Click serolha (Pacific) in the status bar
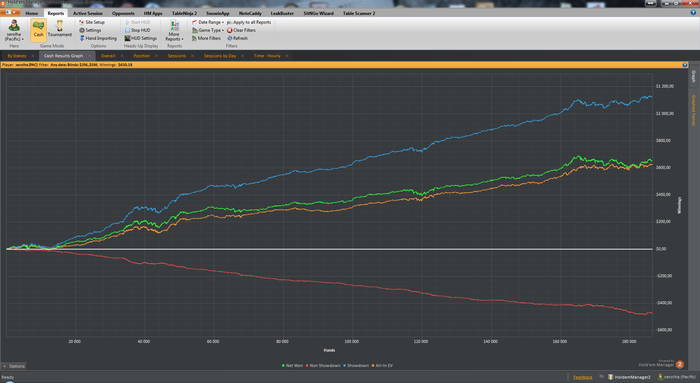 click(x=678, y=377)
